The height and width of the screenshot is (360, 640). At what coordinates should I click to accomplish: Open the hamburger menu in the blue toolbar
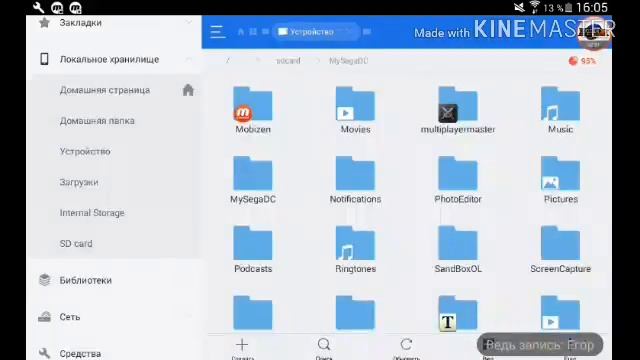pos(218,32)
